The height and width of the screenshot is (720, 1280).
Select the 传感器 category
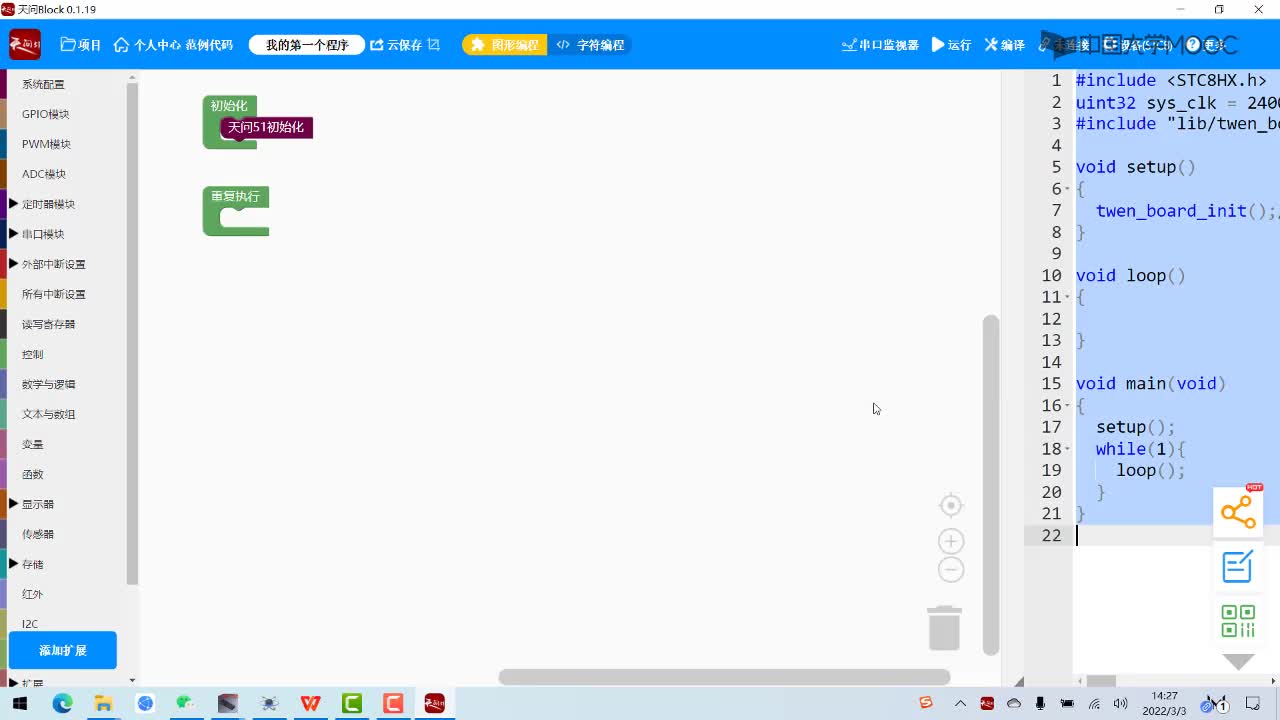point(38,534)
